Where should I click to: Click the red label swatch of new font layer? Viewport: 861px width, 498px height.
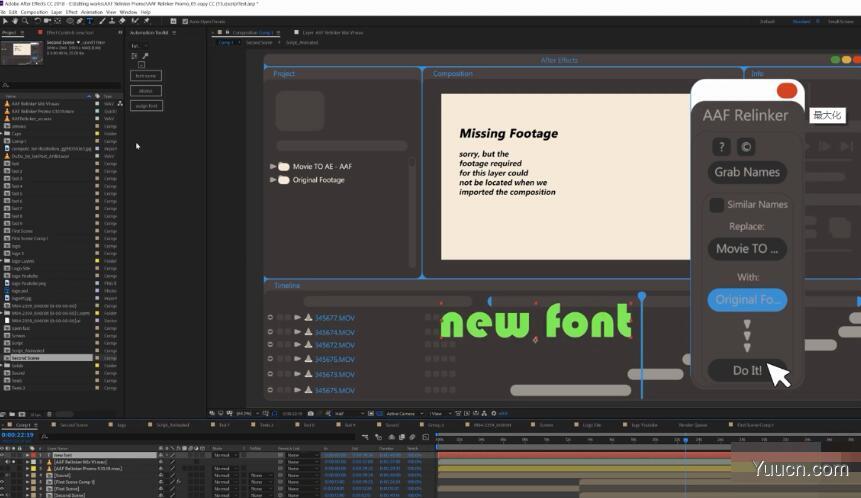pos(33,455)
